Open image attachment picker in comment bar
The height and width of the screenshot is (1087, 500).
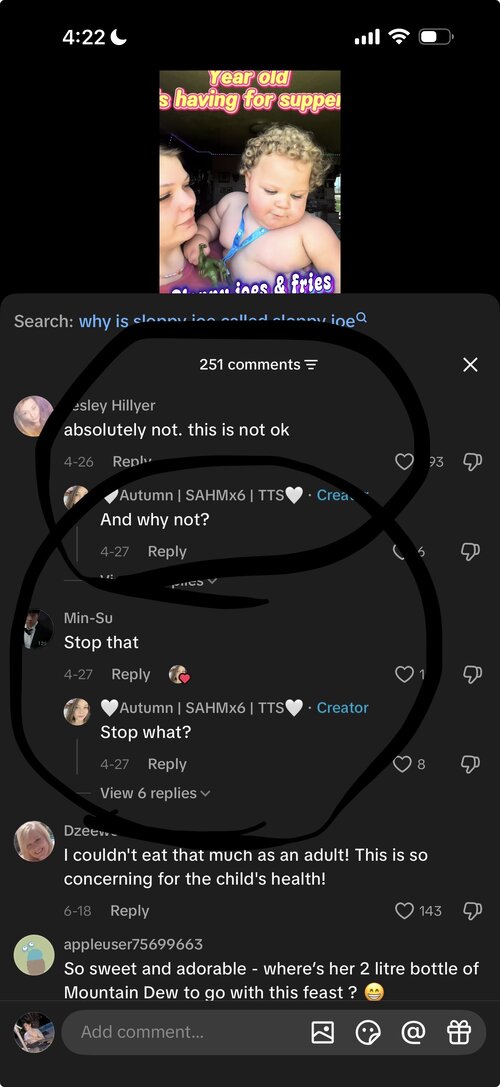pos(323,1032)
